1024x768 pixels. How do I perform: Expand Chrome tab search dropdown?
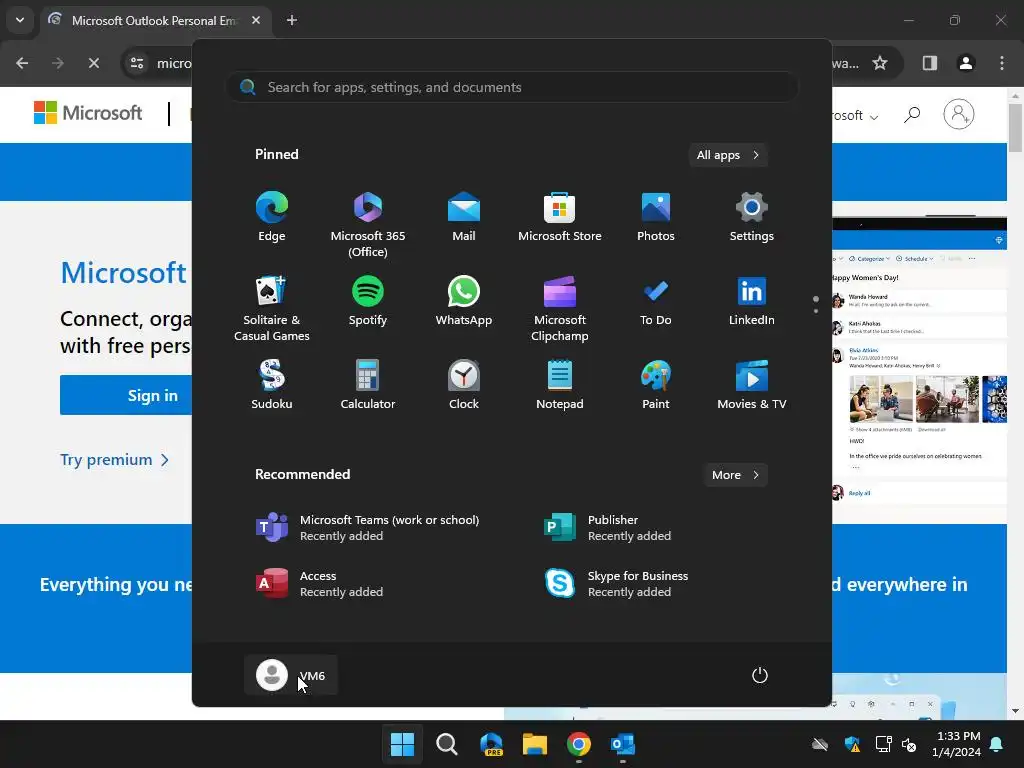20,20
